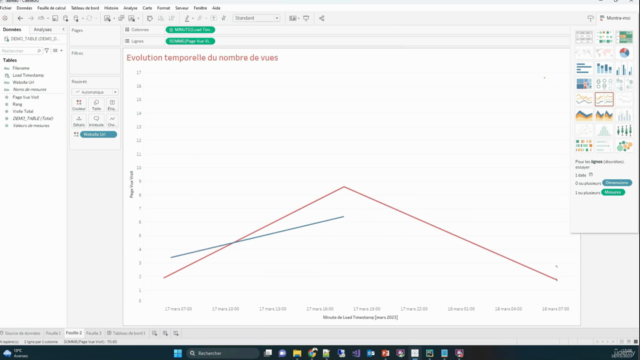640x360 pixels.
Task: Click the sort ascending toolbar icon
Action: pos(160,18)
